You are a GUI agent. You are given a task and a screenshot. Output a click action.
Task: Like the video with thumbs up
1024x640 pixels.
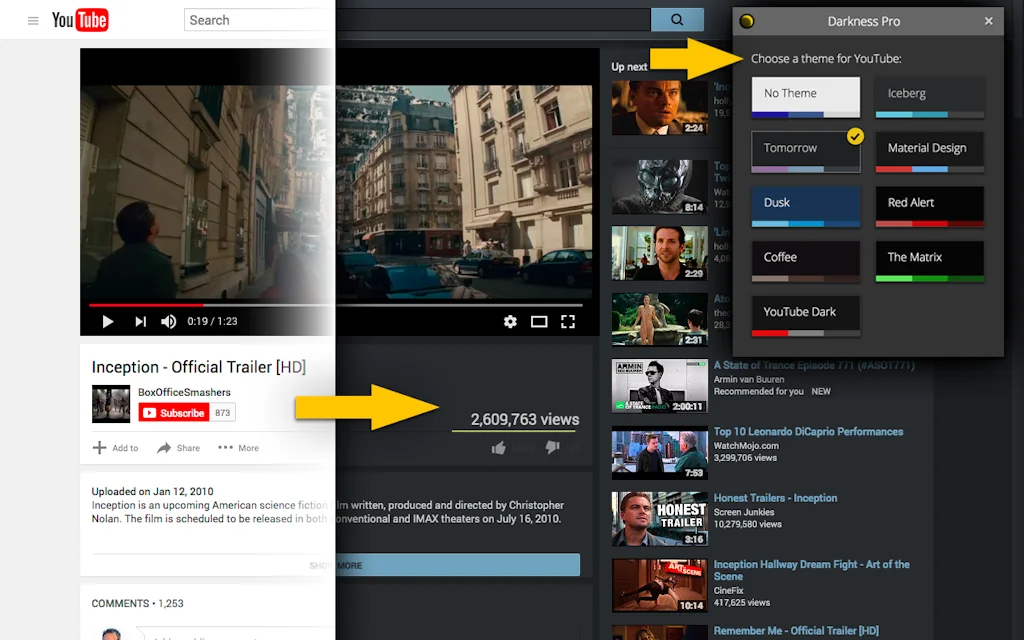[498, 448]
